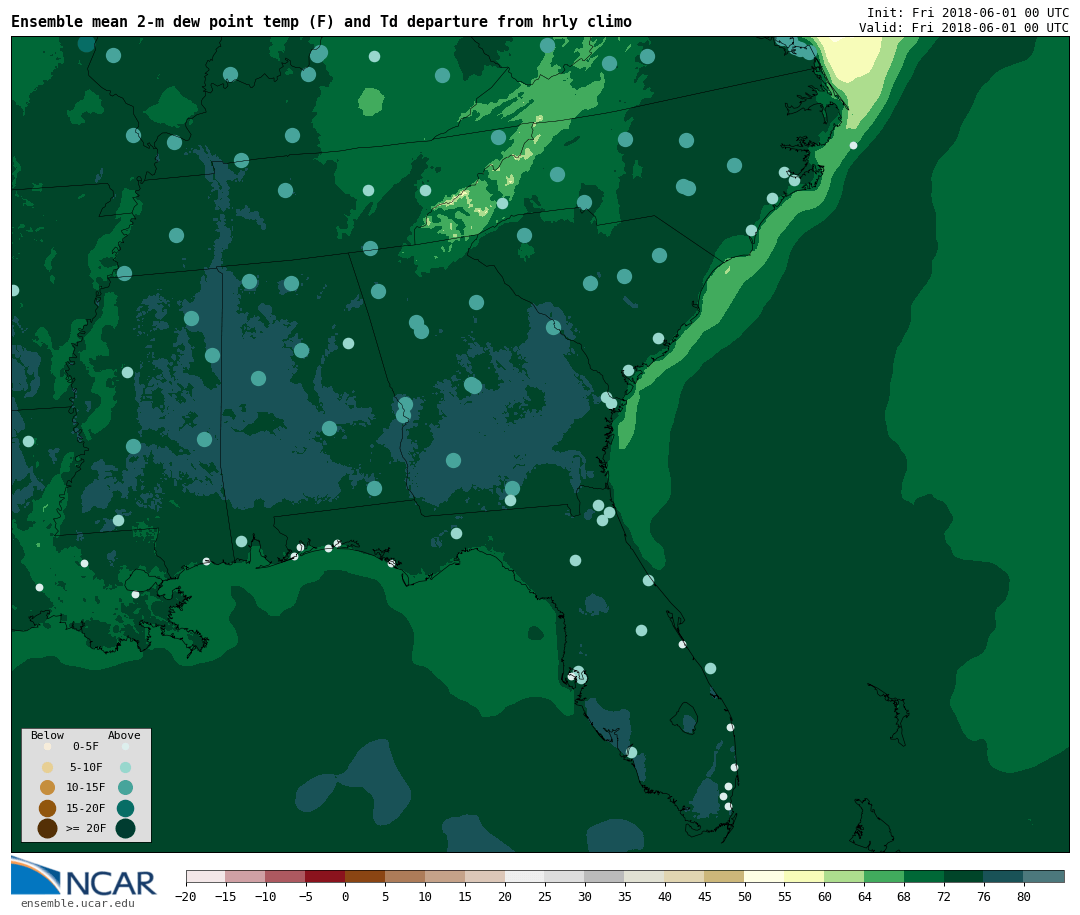Viewport: 1080px width, 915px height.
Task: Select the dark green swatch between 72 and 76
Action: coord(964,877)
